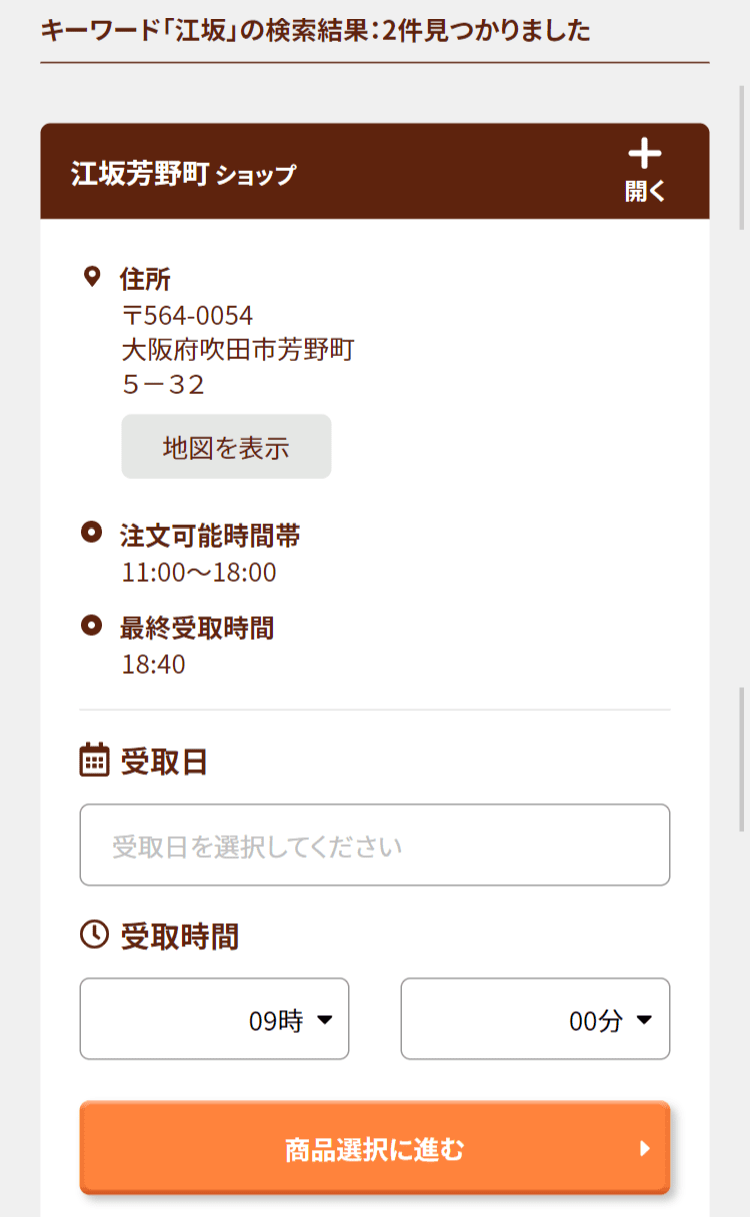Click the postal code 〒564-0054
This screenshot has width=750, height=1217.
click(x=187, y=316)
